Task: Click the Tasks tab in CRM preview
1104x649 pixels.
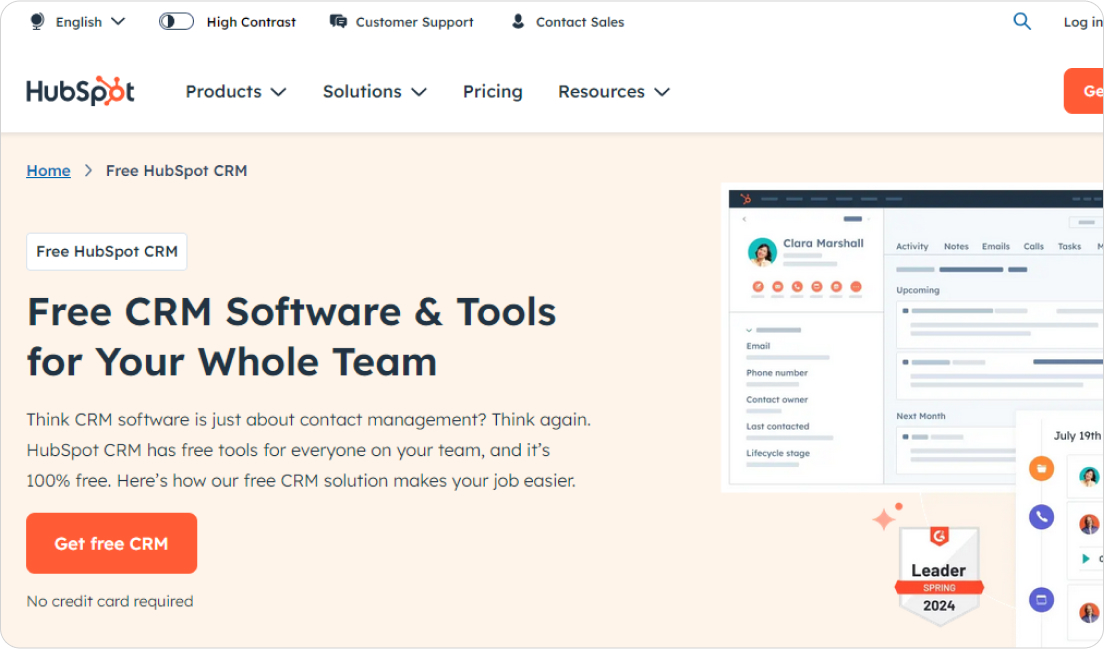Action: click(1069, 246)
